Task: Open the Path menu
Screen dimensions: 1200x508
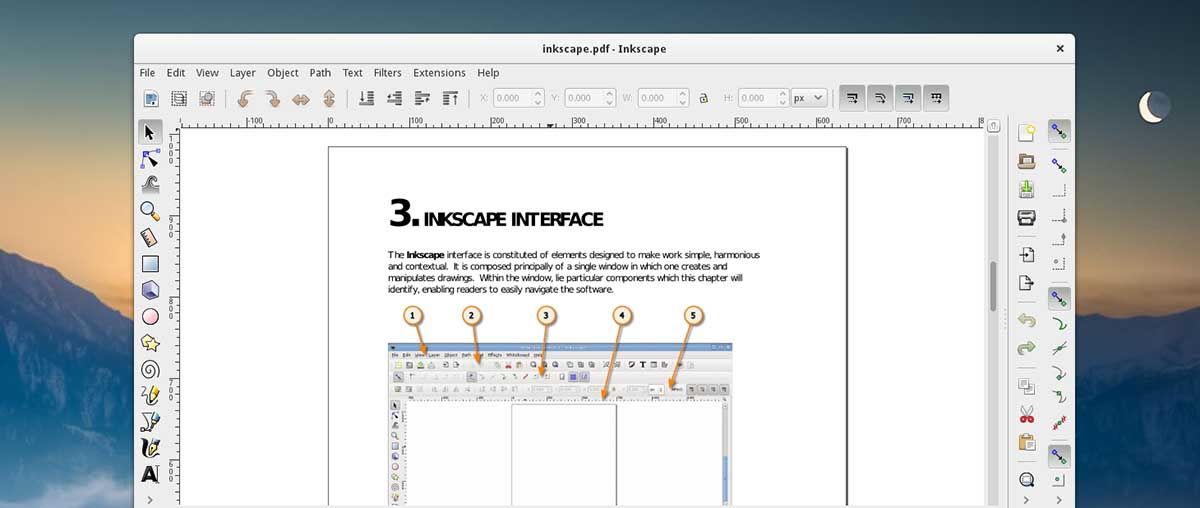Action: coord(320,73)
